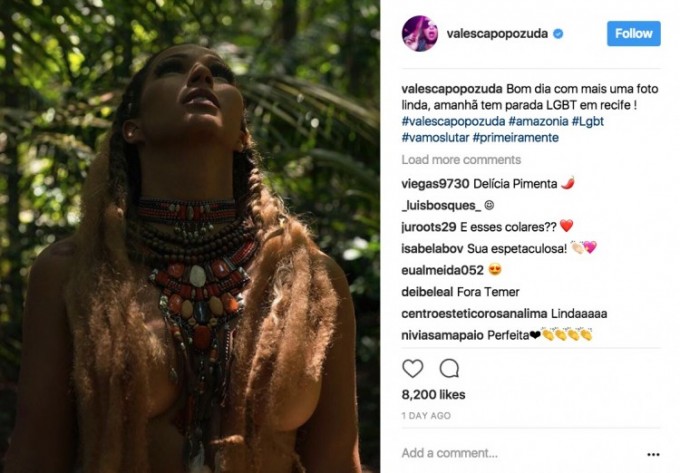The image size is (680, 473).
Task: Click the valescapopozuda profile avatar
Action: point(419,33)
